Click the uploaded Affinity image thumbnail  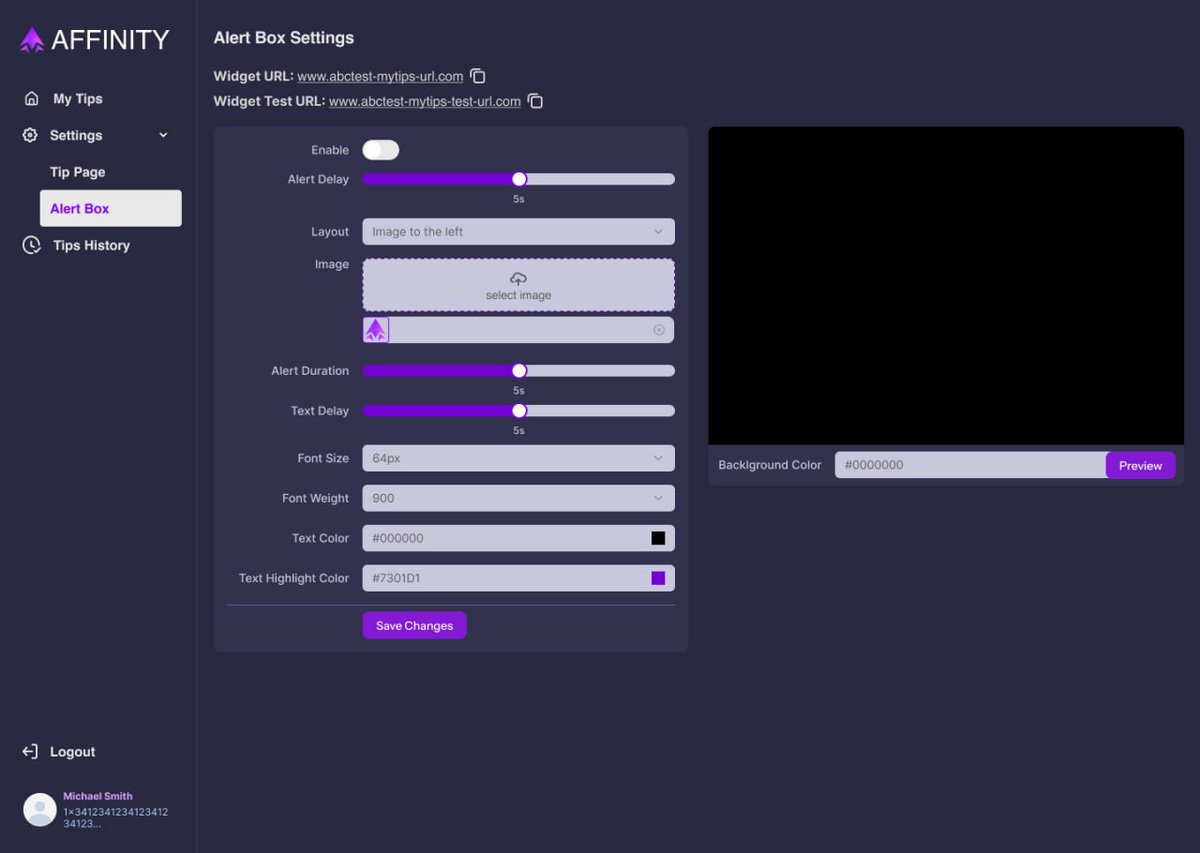click(375, 329)
